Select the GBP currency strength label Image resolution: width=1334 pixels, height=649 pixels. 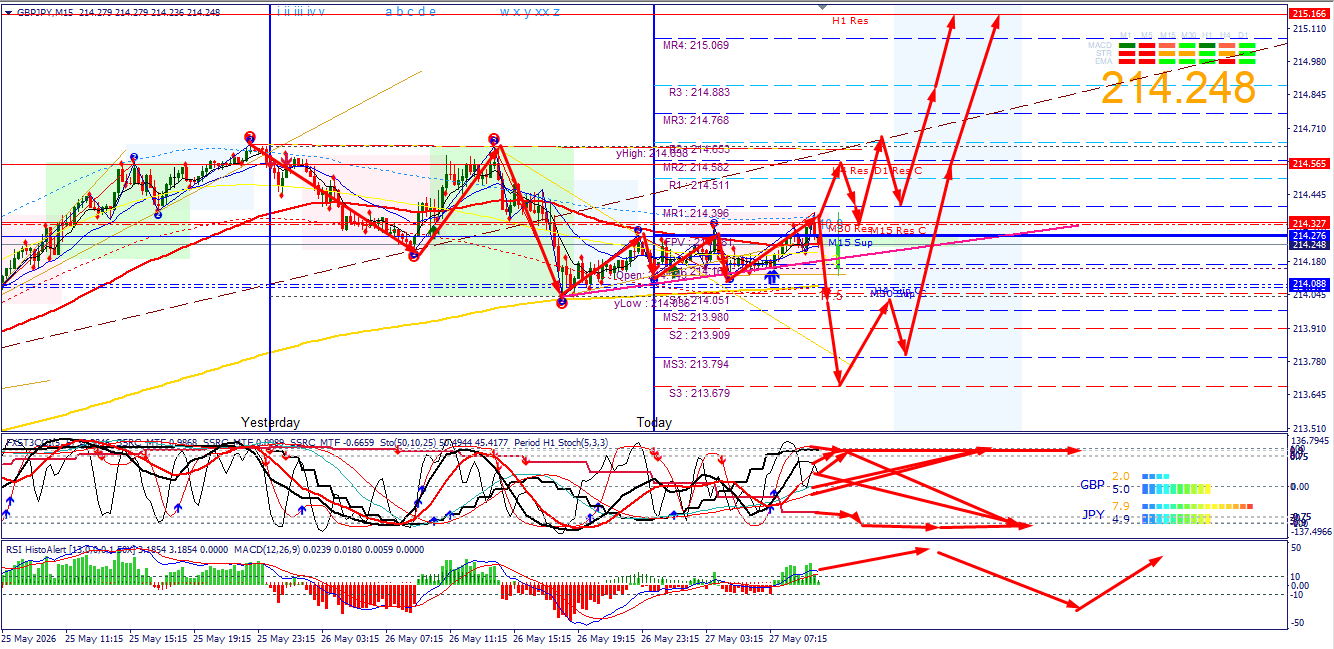1092,485
